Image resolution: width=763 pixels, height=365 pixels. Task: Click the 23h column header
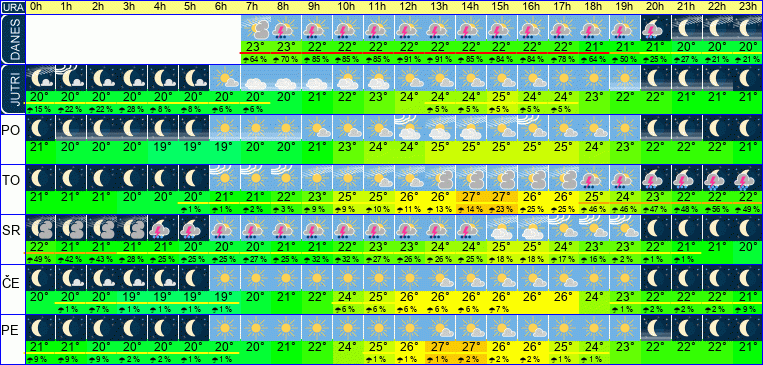(747, 7)
